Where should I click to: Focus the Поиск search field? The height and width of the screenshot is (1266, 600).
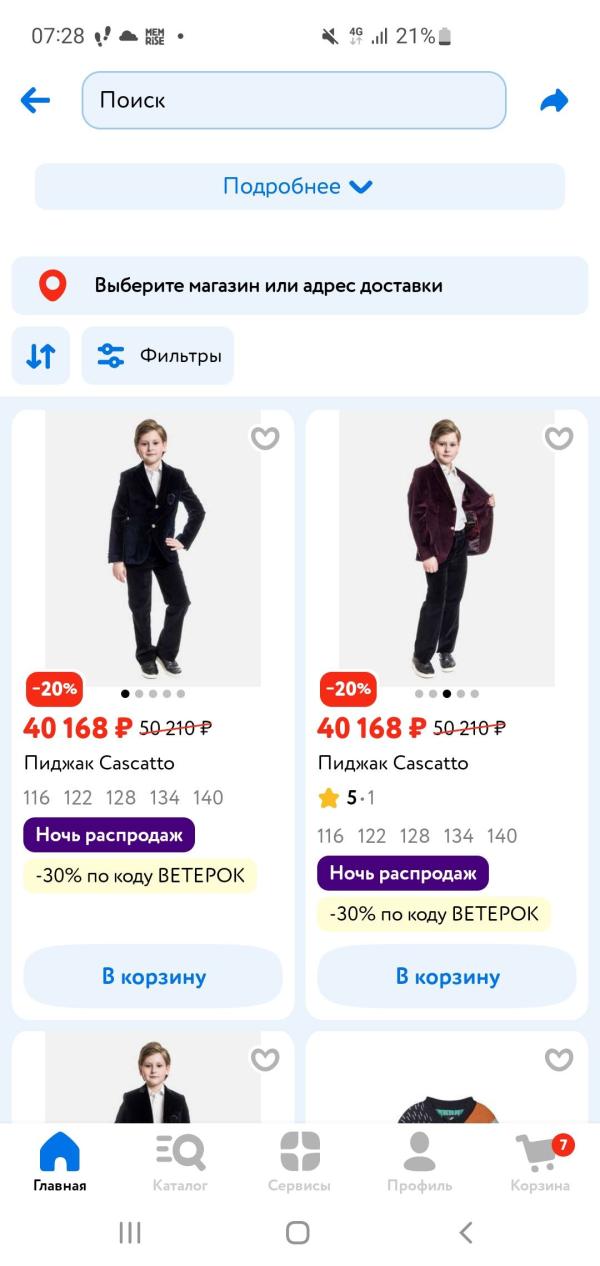pos(294,100)
